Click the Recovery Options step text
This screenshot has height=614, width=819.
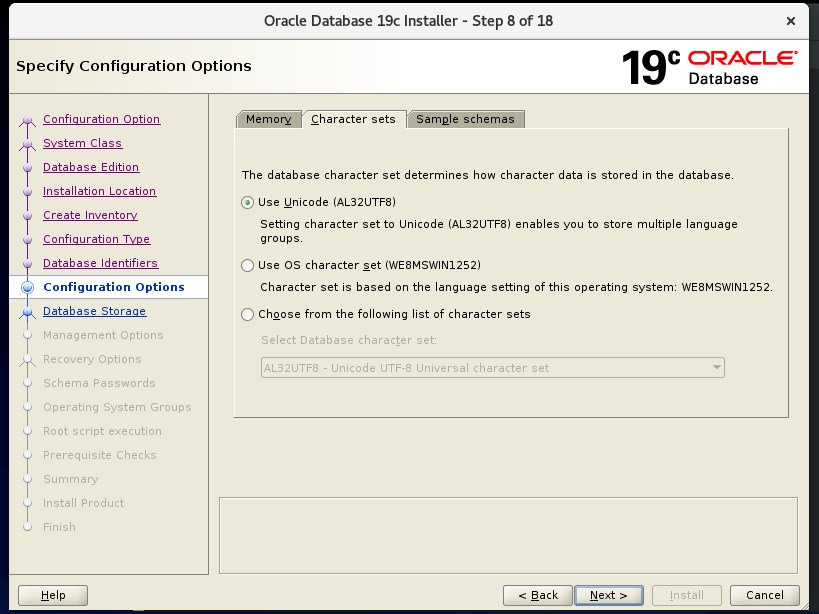coord(92,359)
